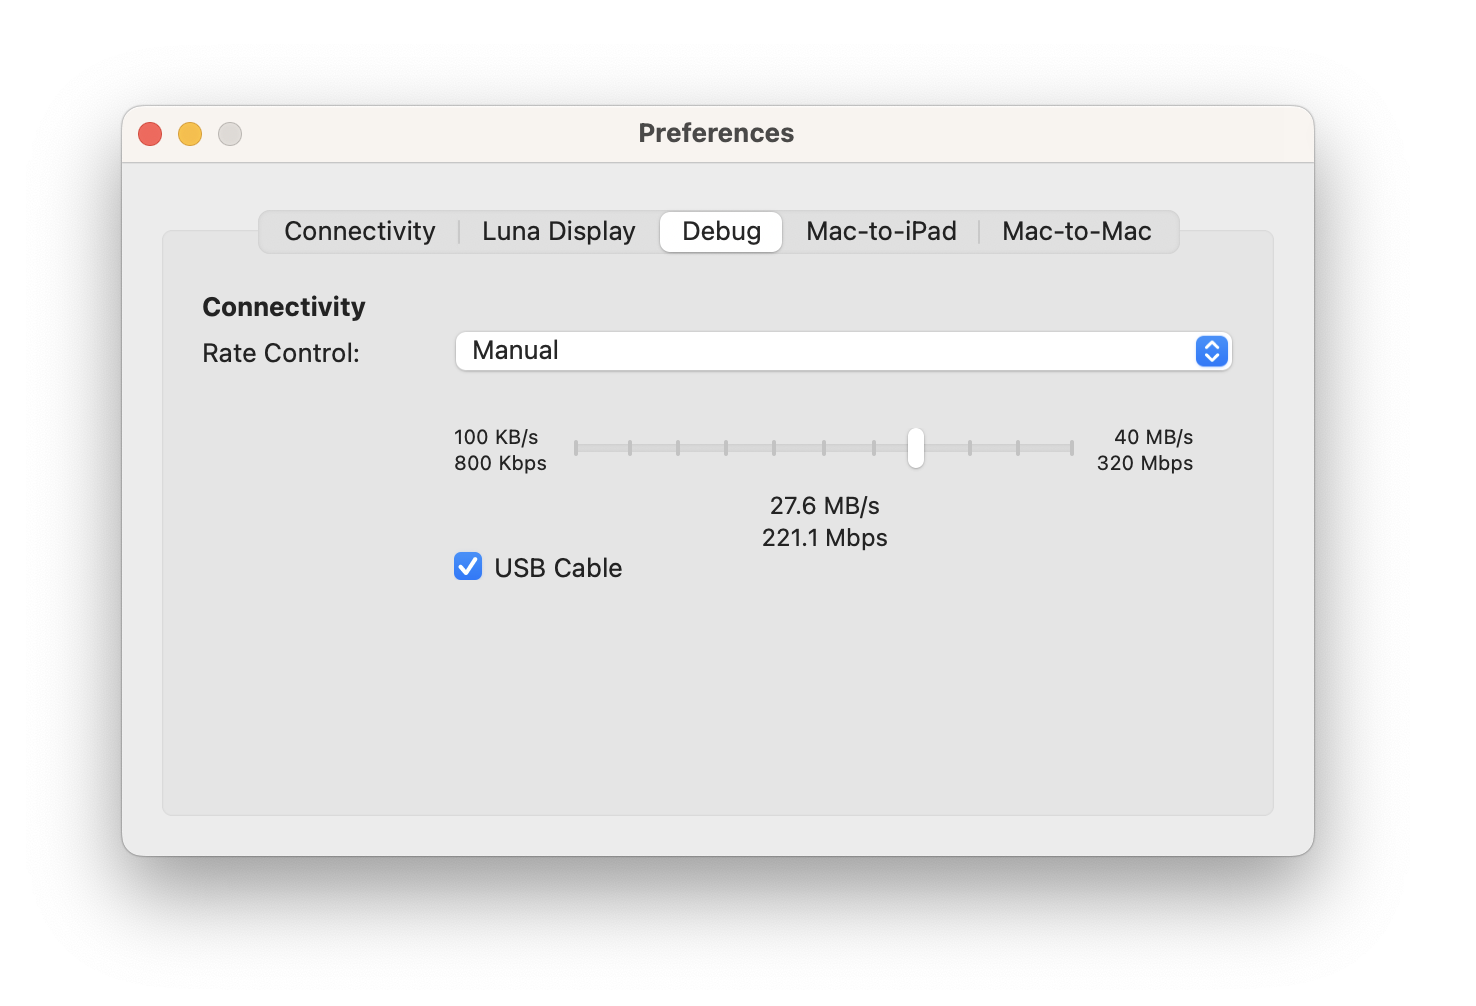Open the Luna Display tab
Image resolution: width=1476 pixels, height=1006 pixels.
pos(557,231)
